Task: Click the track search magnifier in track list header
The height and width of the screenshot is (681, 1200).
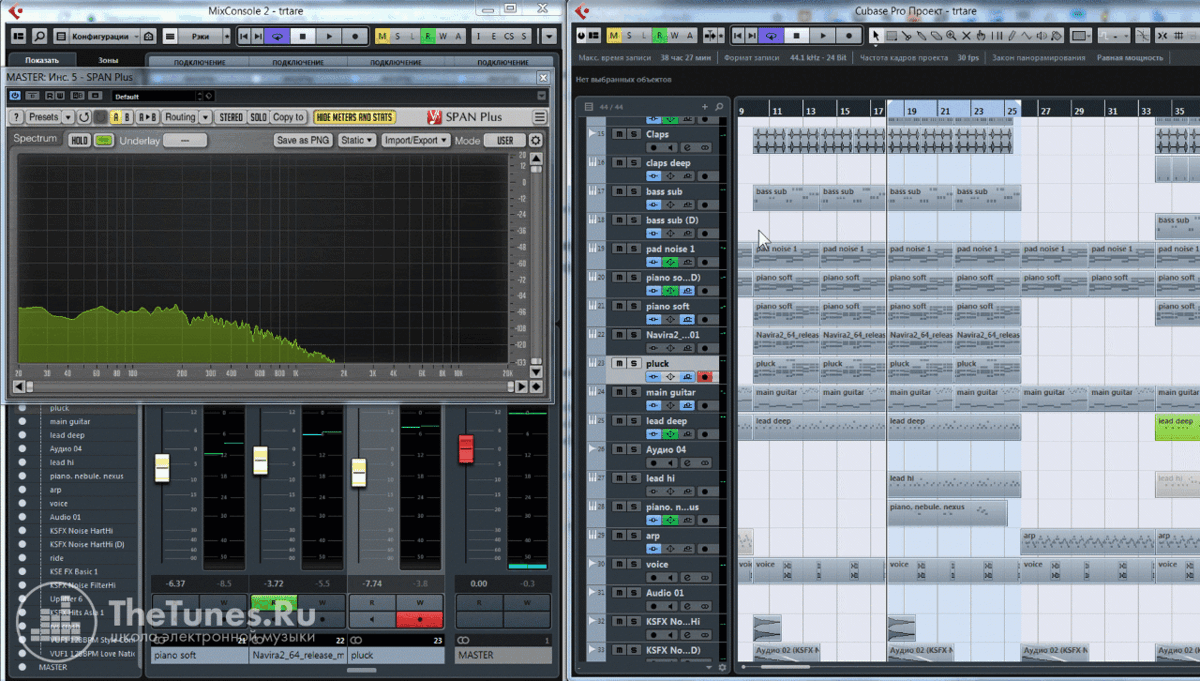Action: tap(719, 106)
